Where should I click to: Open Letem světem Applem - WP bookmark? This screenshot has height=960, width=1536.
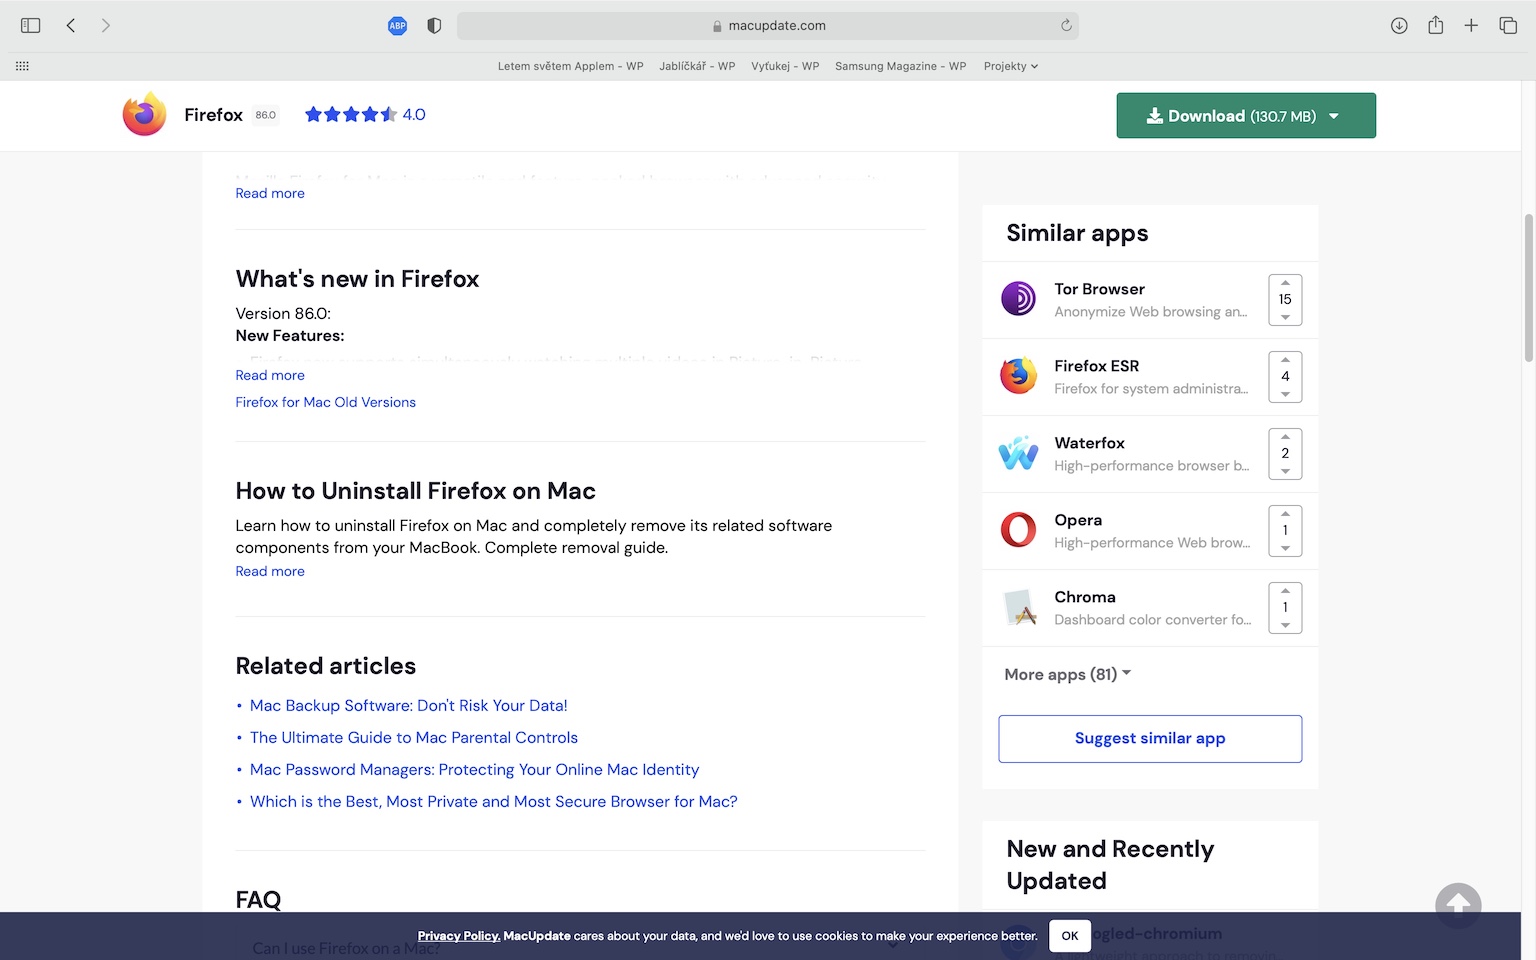(x=570, y=66)
